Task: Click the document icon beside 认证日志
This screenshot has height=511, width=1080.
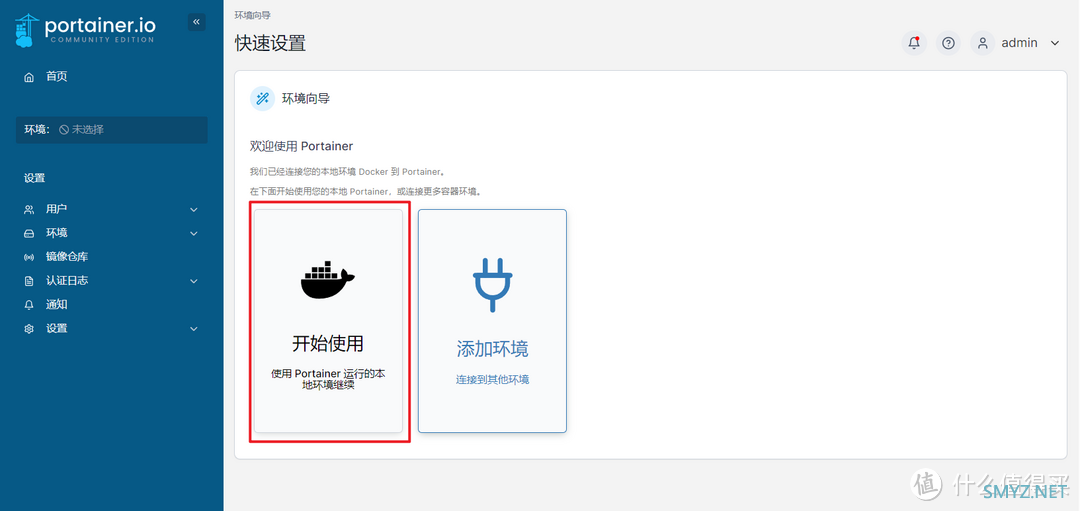Action: 29,281
